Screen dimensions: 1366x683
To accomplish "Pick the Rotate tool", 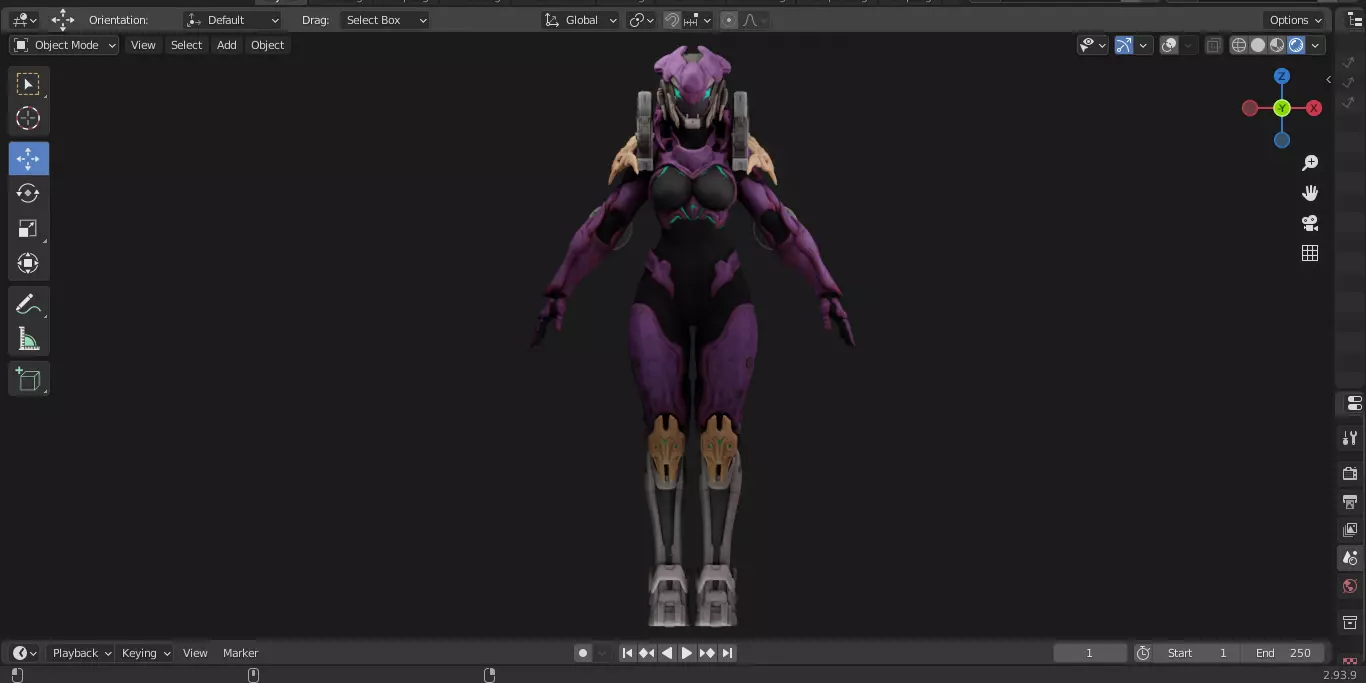I will click(x=28, y=193).
